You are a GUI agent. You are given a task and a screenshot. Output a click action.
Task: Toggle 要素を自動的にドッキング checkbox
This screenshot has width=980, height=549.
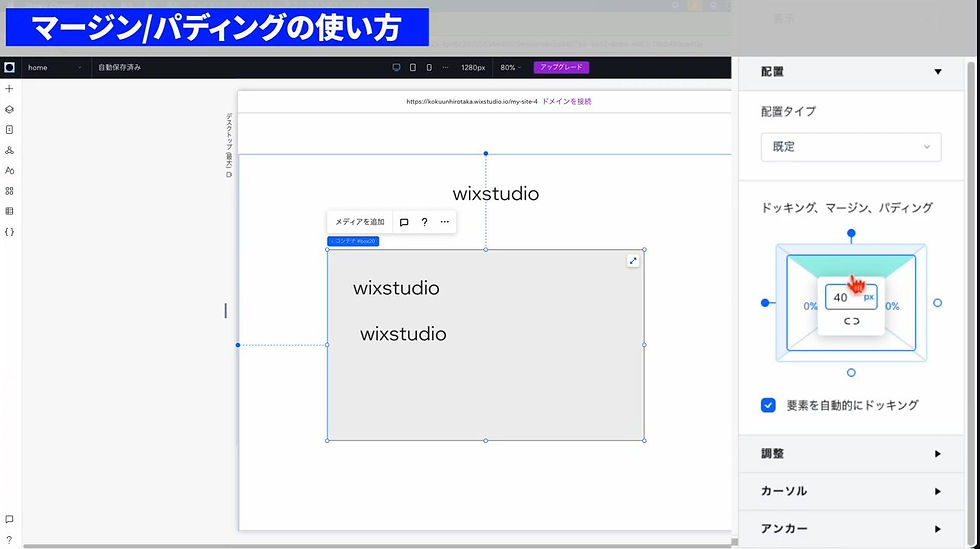[768, 405]
